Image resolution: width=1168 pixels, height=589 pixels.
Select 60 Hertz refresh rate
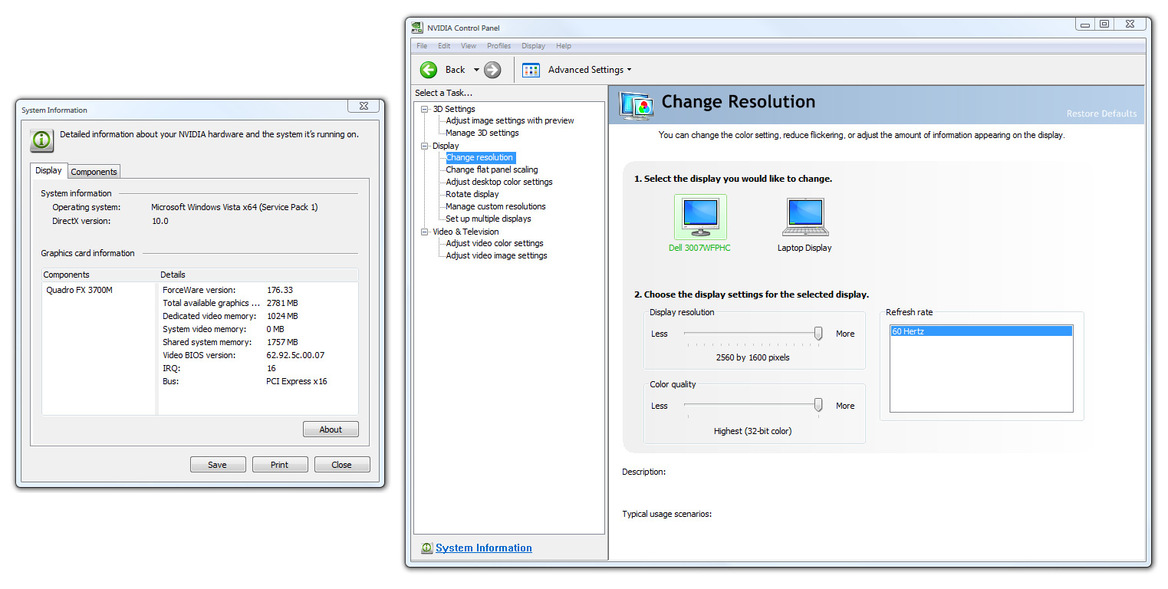tap(981, 331)
